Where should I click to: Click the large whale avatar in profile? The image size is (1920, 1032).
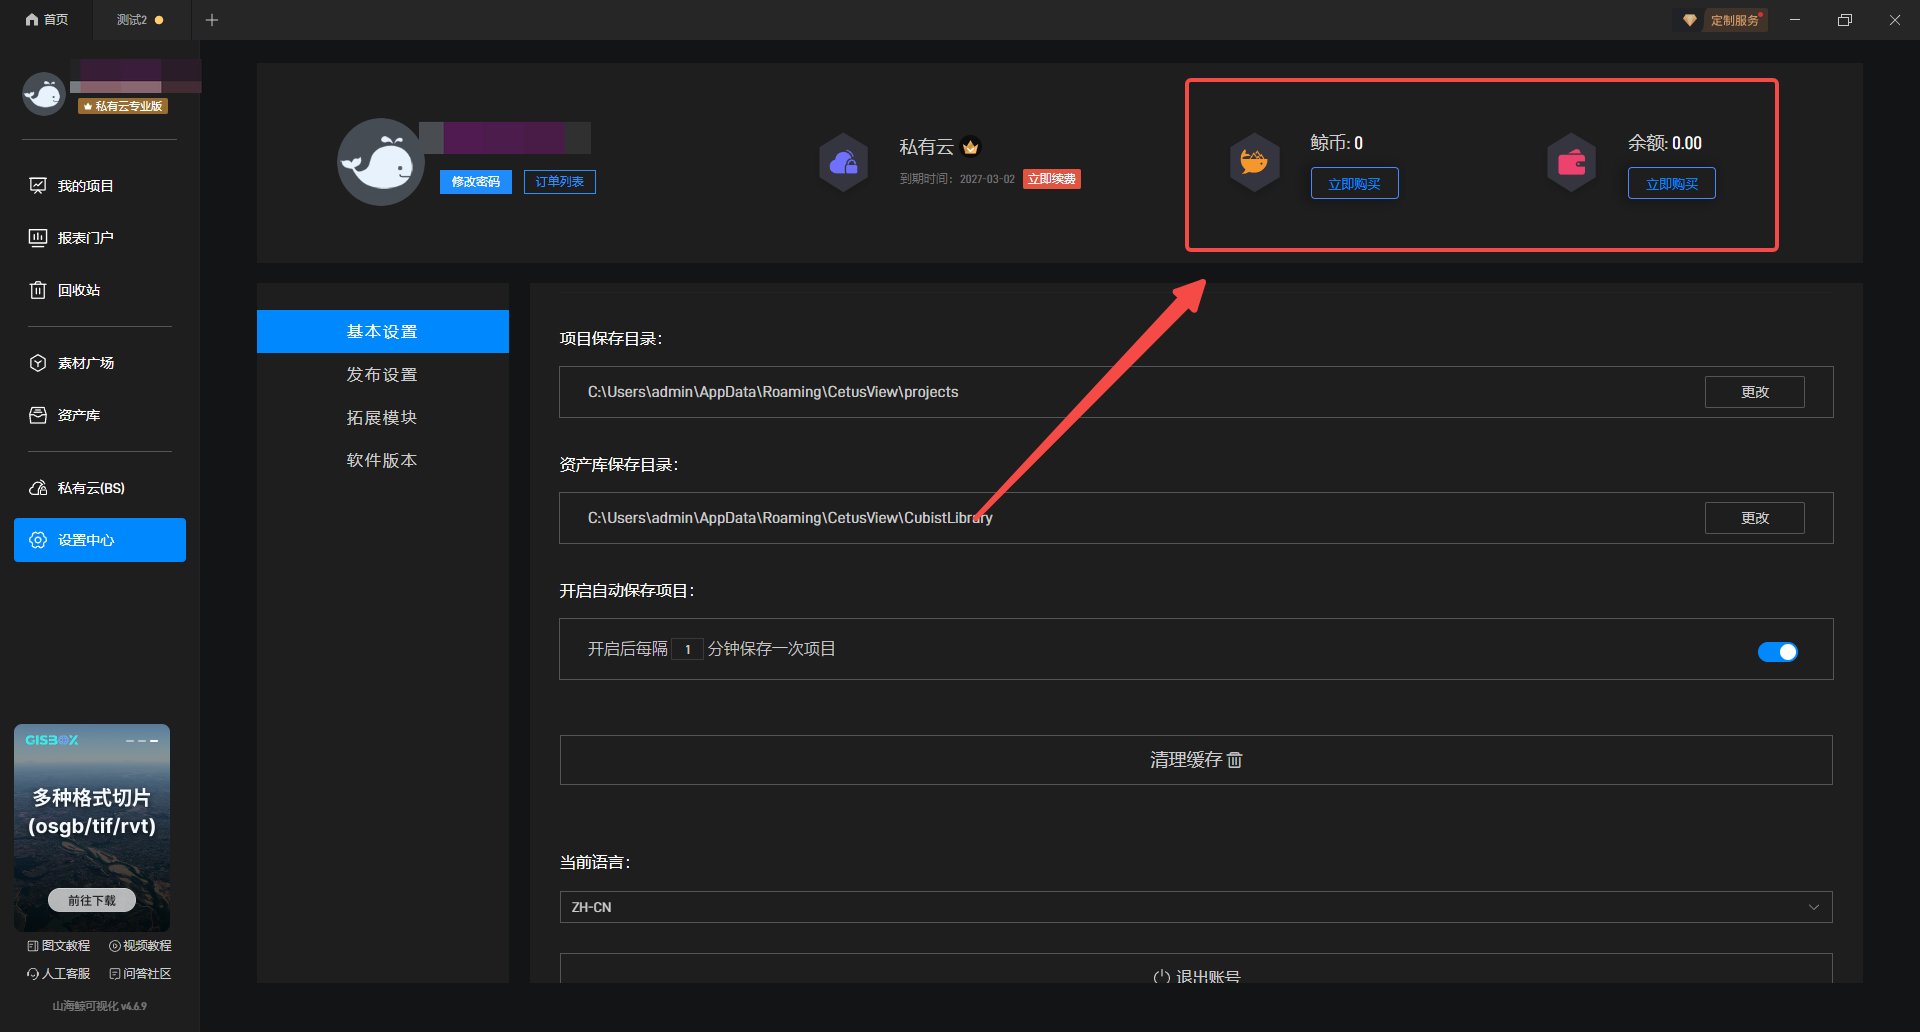[381, 162]
